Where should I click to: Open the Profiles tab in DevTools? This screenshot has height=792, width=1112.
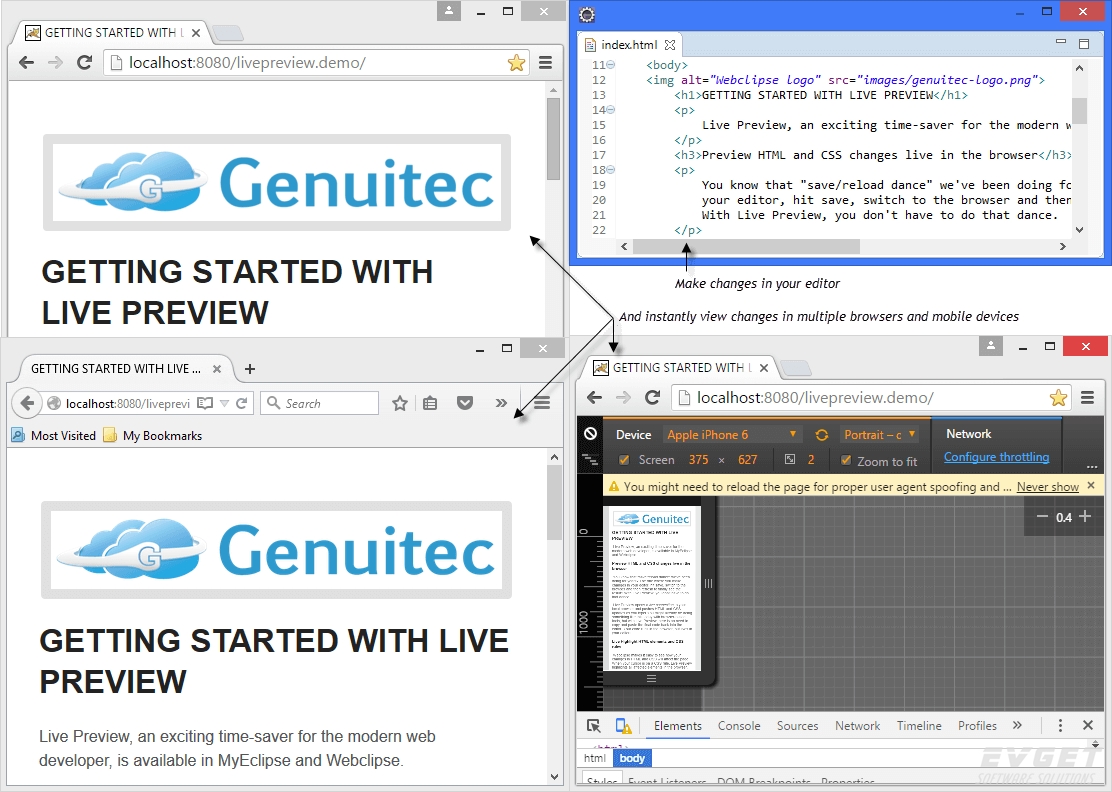tap(977, 725)
